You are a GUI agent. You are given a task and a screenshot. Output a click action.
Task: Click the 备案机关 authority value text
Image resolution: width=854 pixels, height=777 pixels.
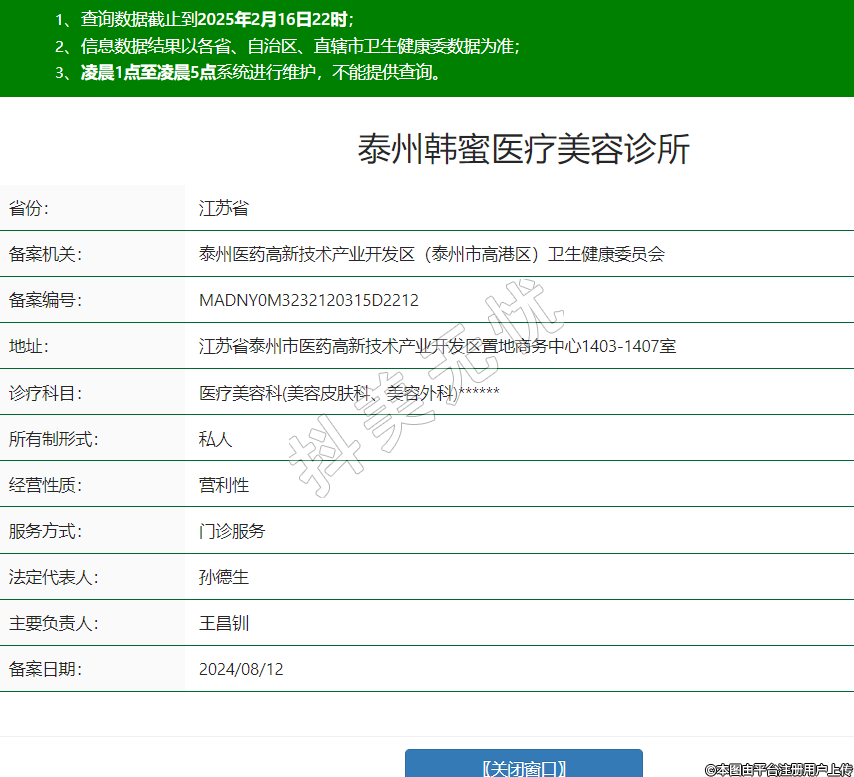coord(431,254)
